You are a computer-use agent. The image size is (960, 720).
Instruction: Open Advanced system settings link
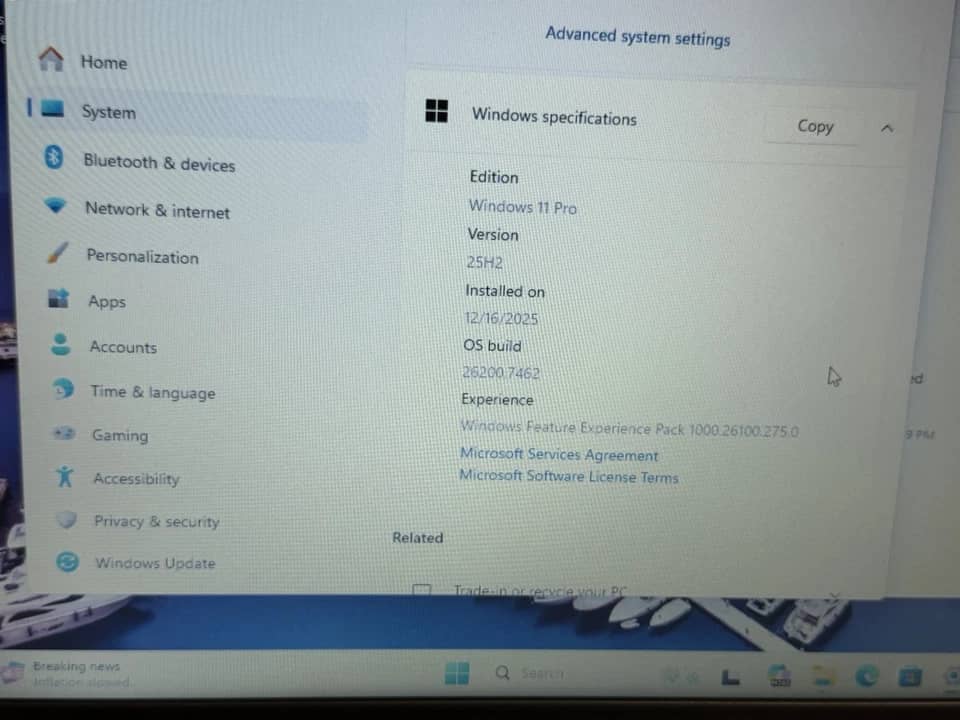637,37
